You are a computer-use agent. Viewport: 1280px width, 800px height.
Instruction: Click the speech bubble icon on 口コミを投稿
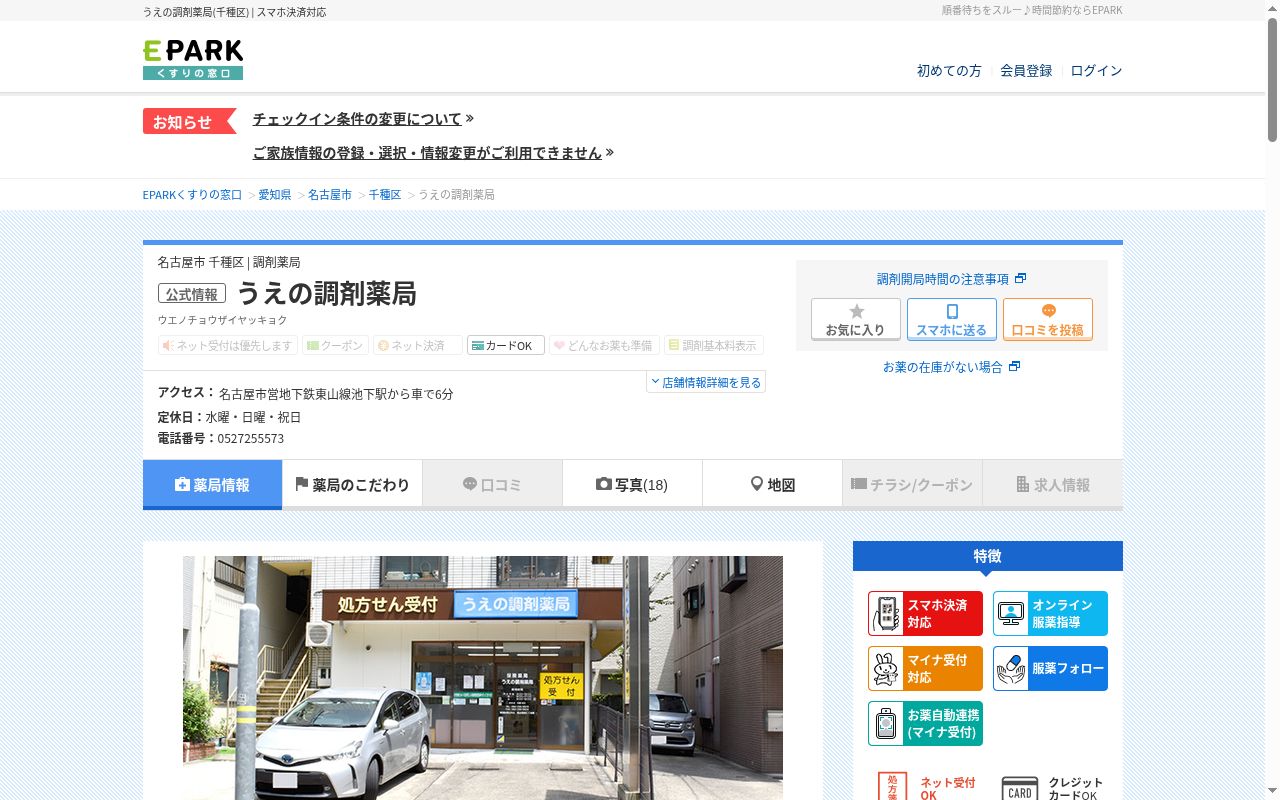pos(1048,311)
